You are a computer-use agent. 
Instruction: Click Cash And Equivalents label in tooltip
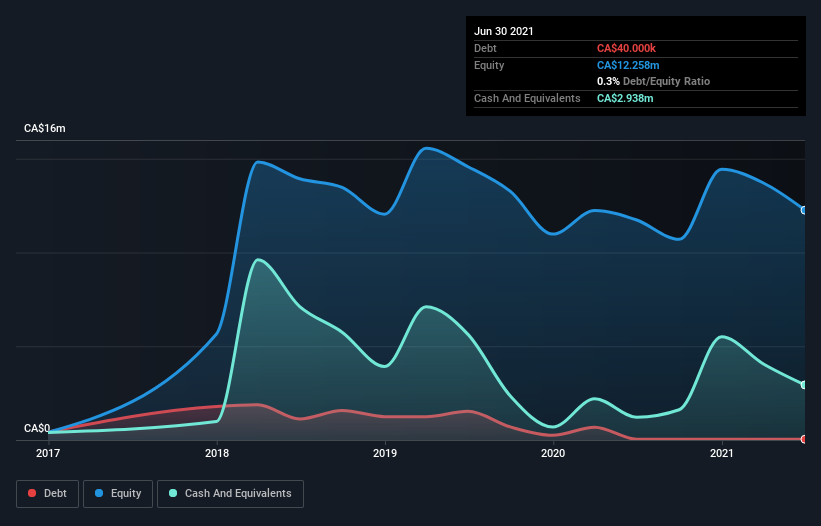pos(527,98)
